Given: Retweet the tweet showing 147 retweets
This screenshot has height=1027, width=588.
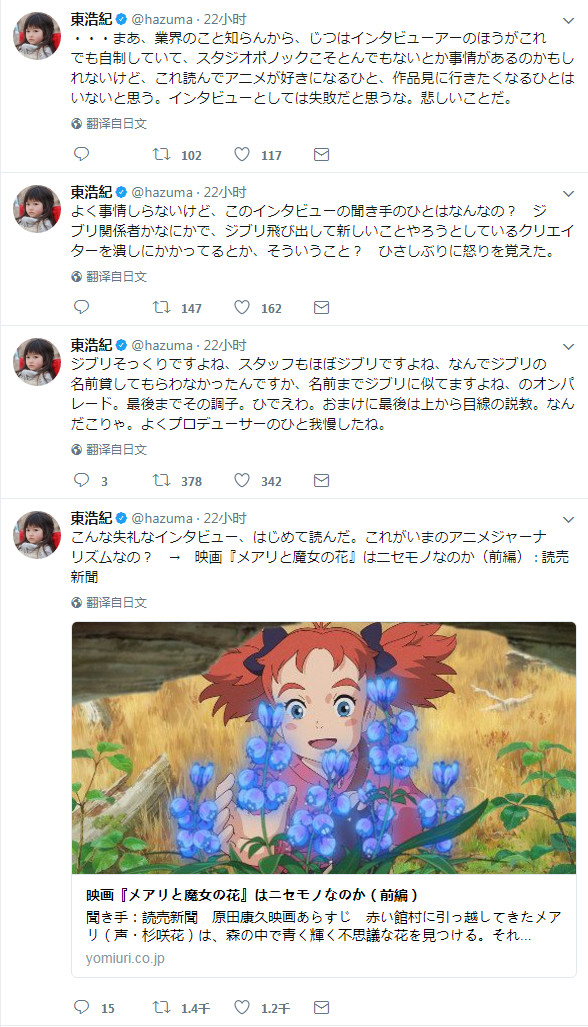Looking at the screenshot, I should click(162, 307).
